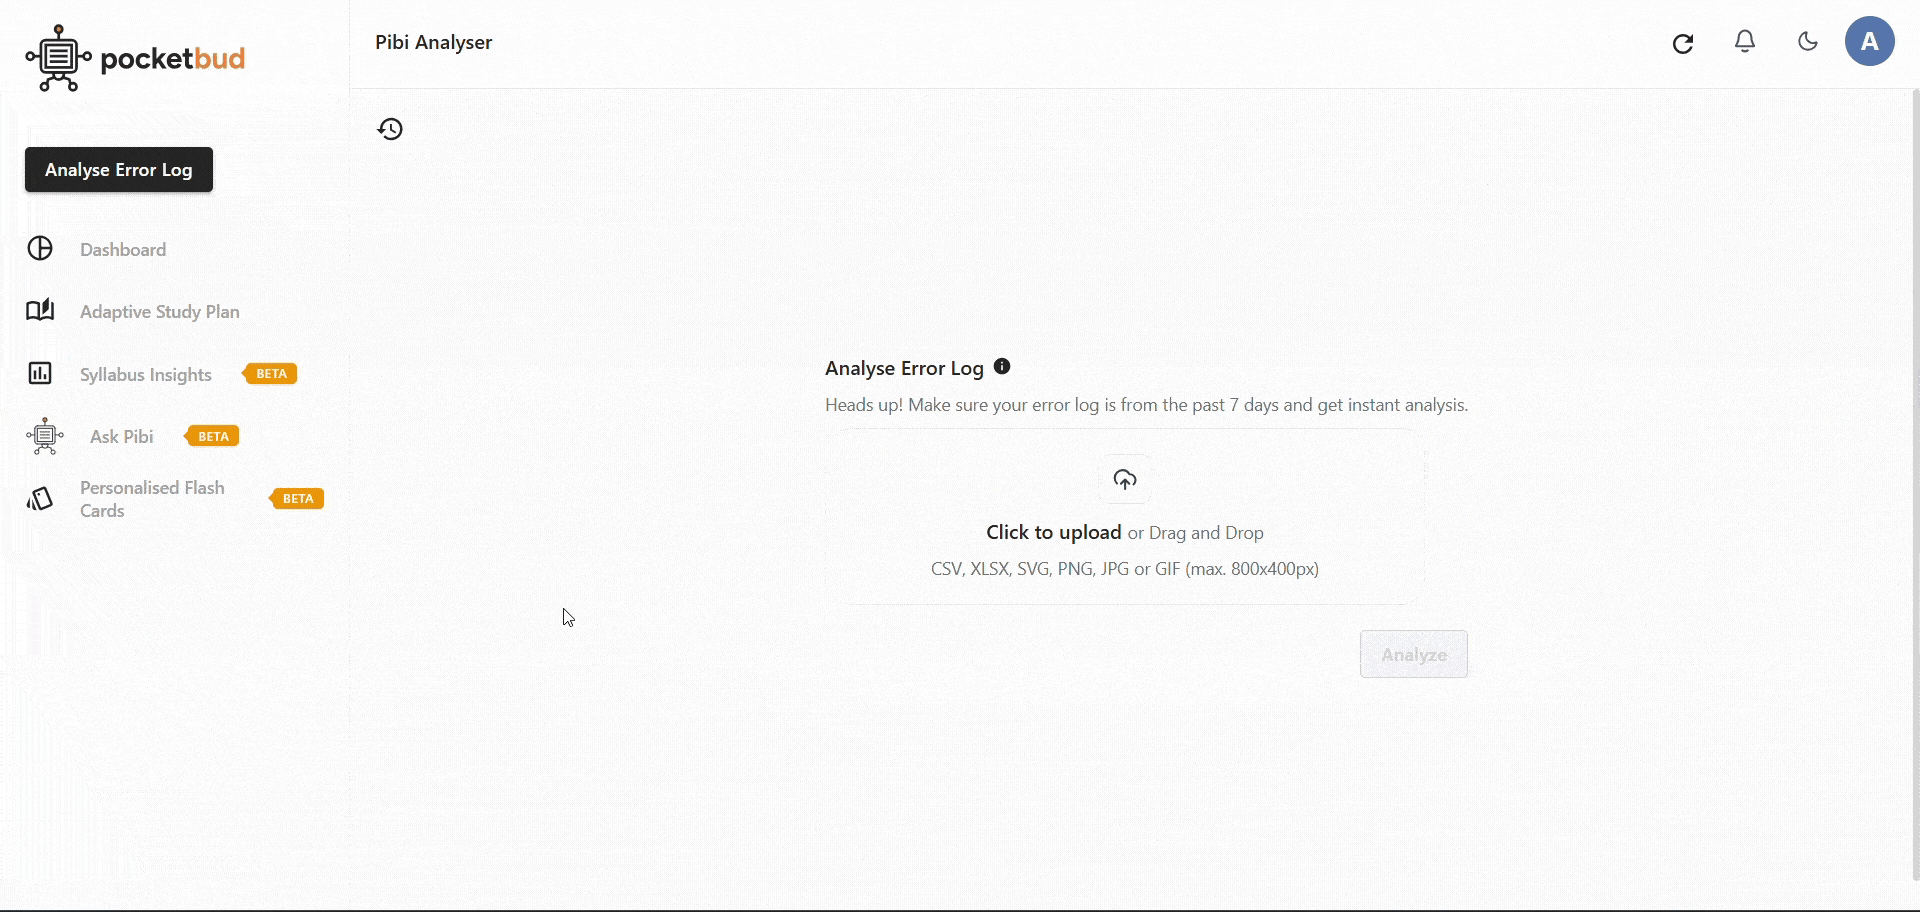Click the Ask Pibi robot icon

(x=45, y=436)
